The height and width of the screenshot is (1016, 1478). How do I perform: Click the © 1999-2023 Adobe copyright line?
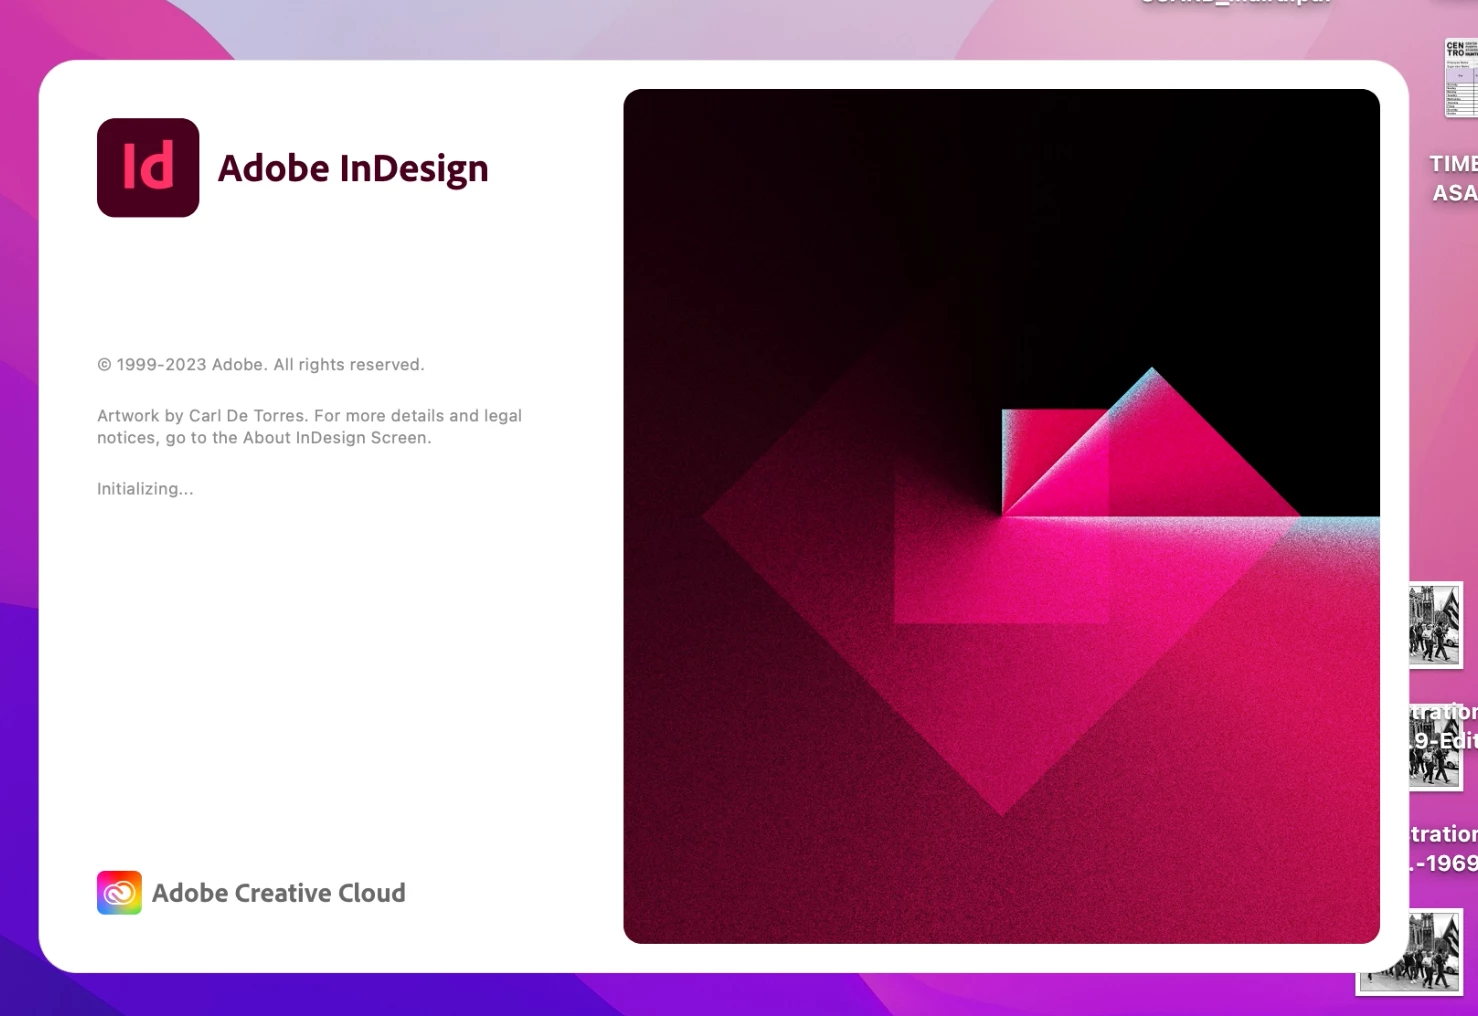261,365
